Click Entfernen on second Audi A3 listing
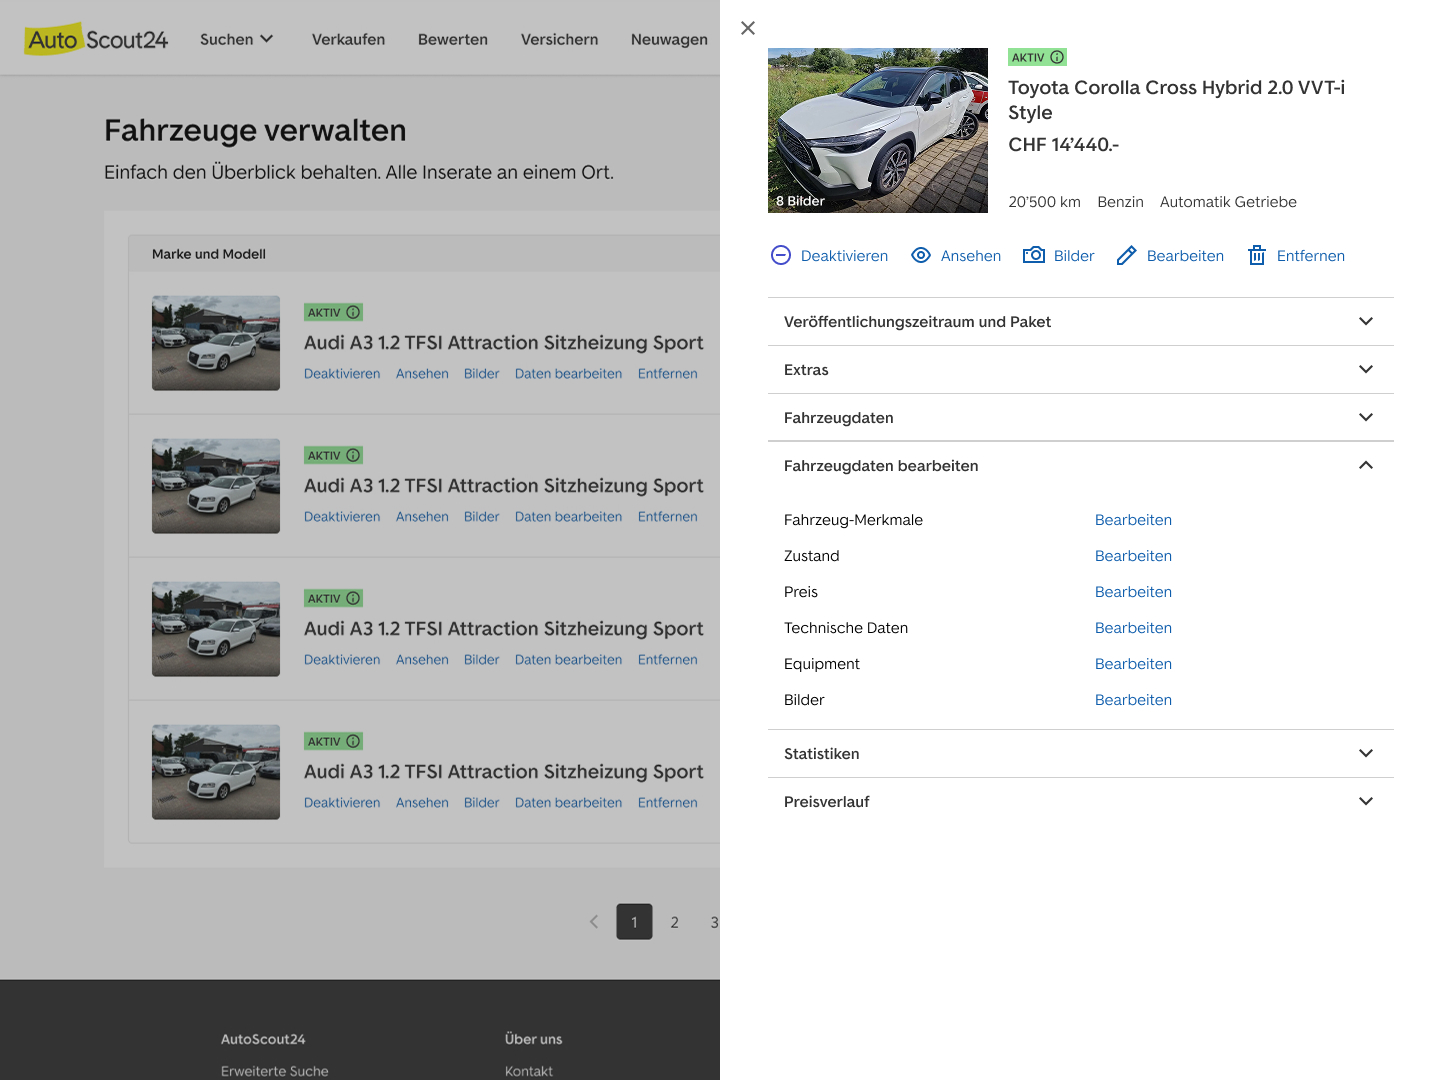The width and height of the screenshot is (1440, 1080). click(x=668, y=517)
